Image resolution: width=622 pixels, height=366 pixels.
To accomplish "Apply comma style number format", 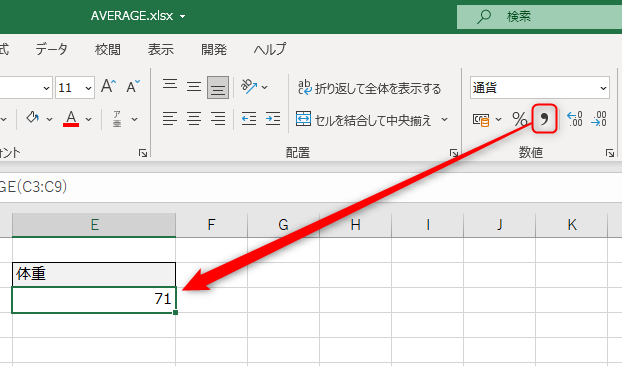I will 545,119.
